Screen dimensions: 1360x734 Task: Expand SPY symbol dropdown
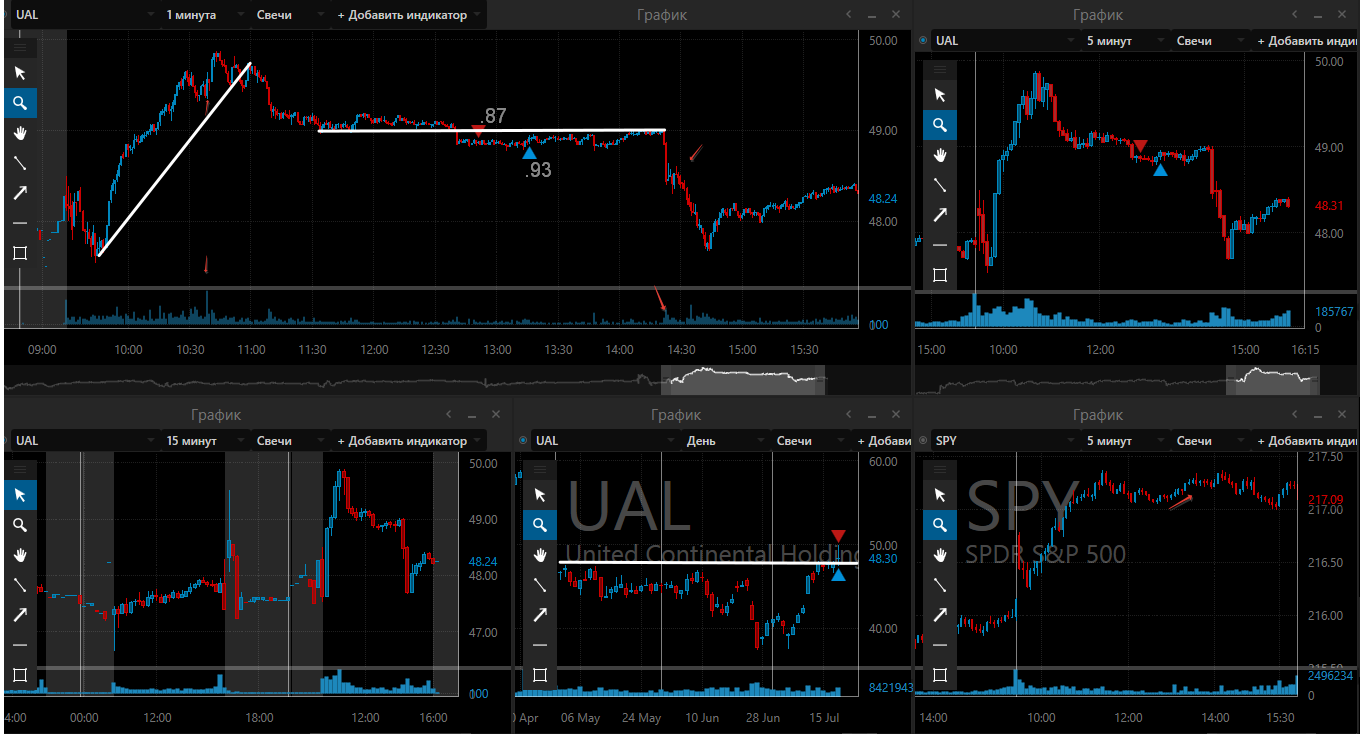[x=1069, y=441]
